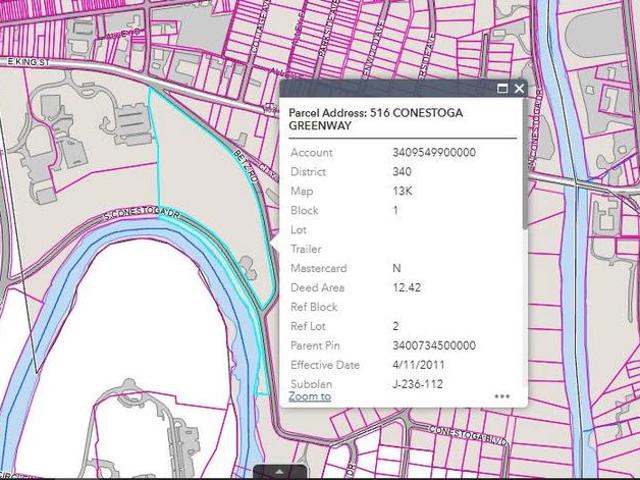Open the popup's three-dot actions menu
This screenshot has height=480, width=640.
[502, 396]
